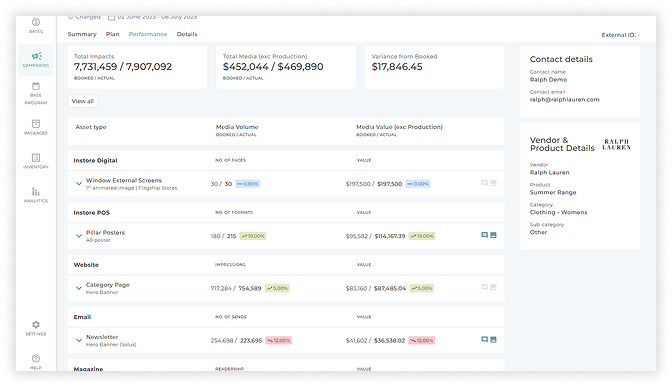The image size is (672, 387).
Task: Switch to the Details tab
Action: tap(187, 34)
